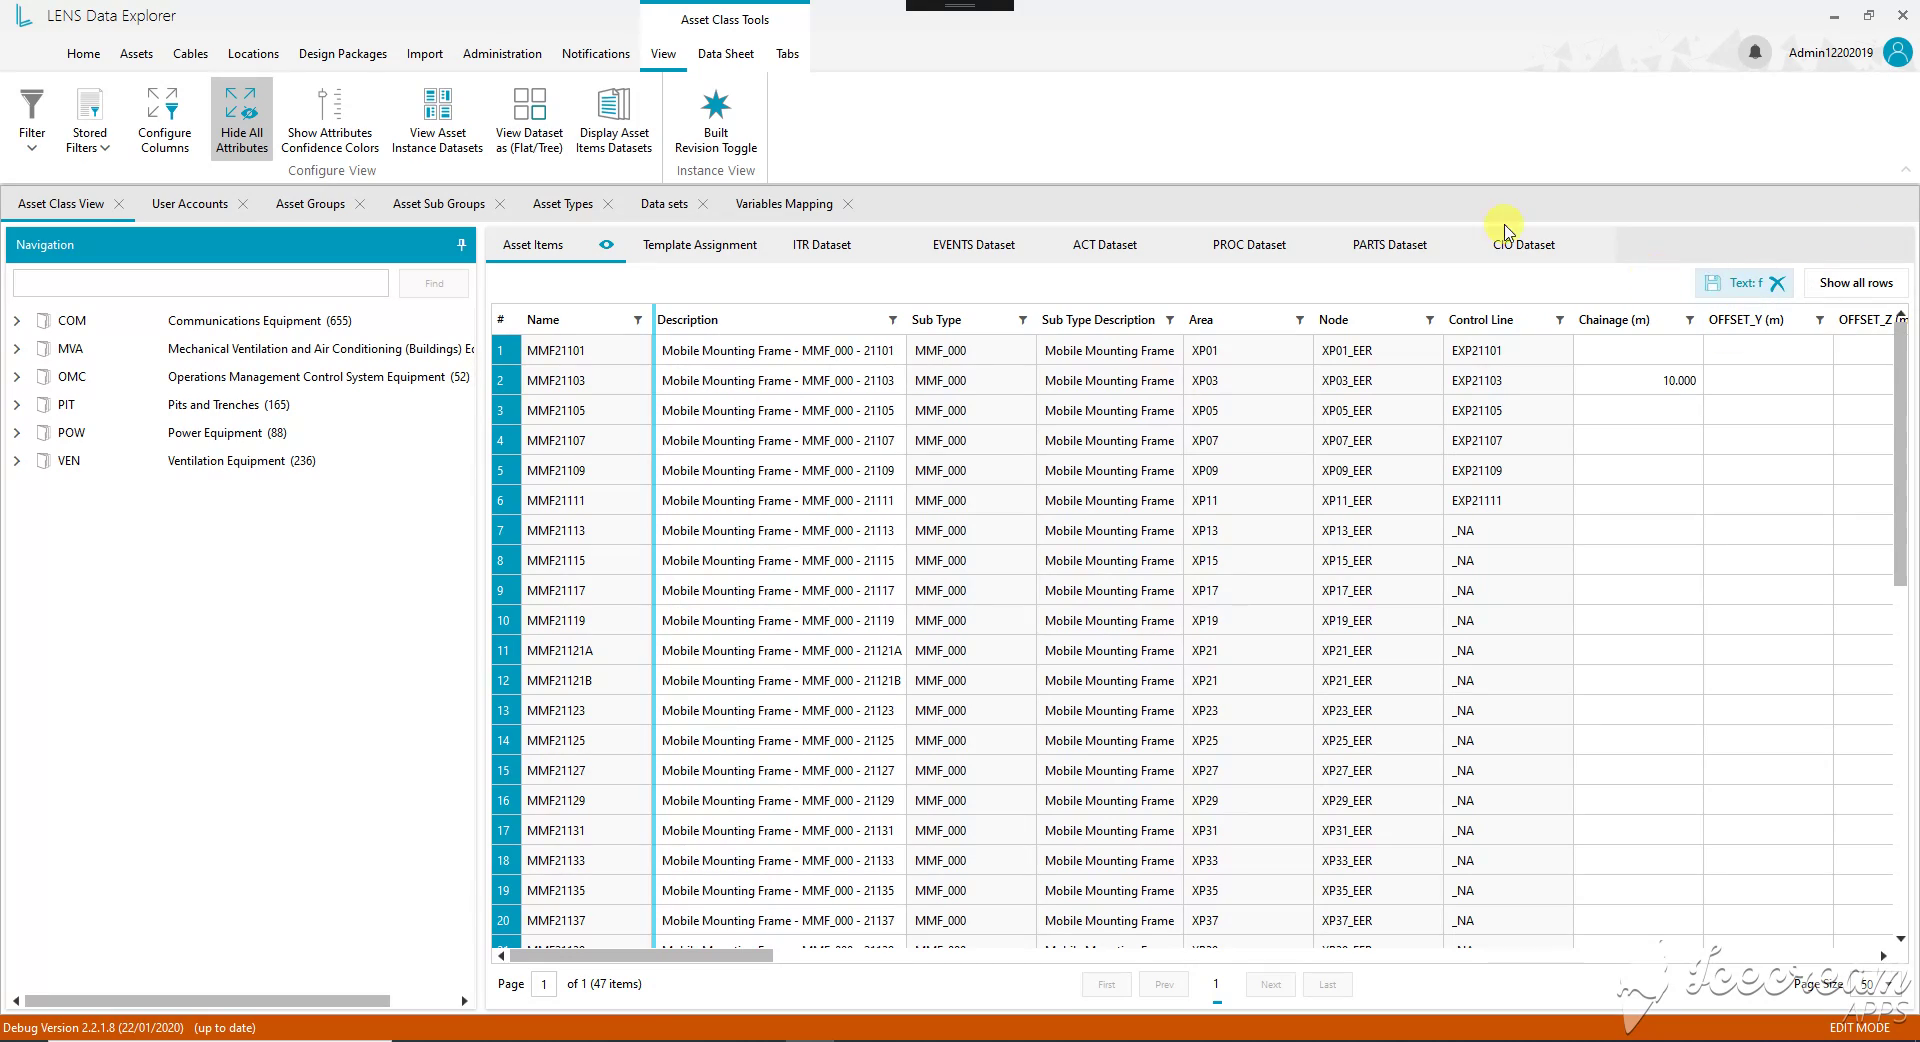Open the Filter tool in the ribbon
1920x1042 pixels.
pos(32,119)
